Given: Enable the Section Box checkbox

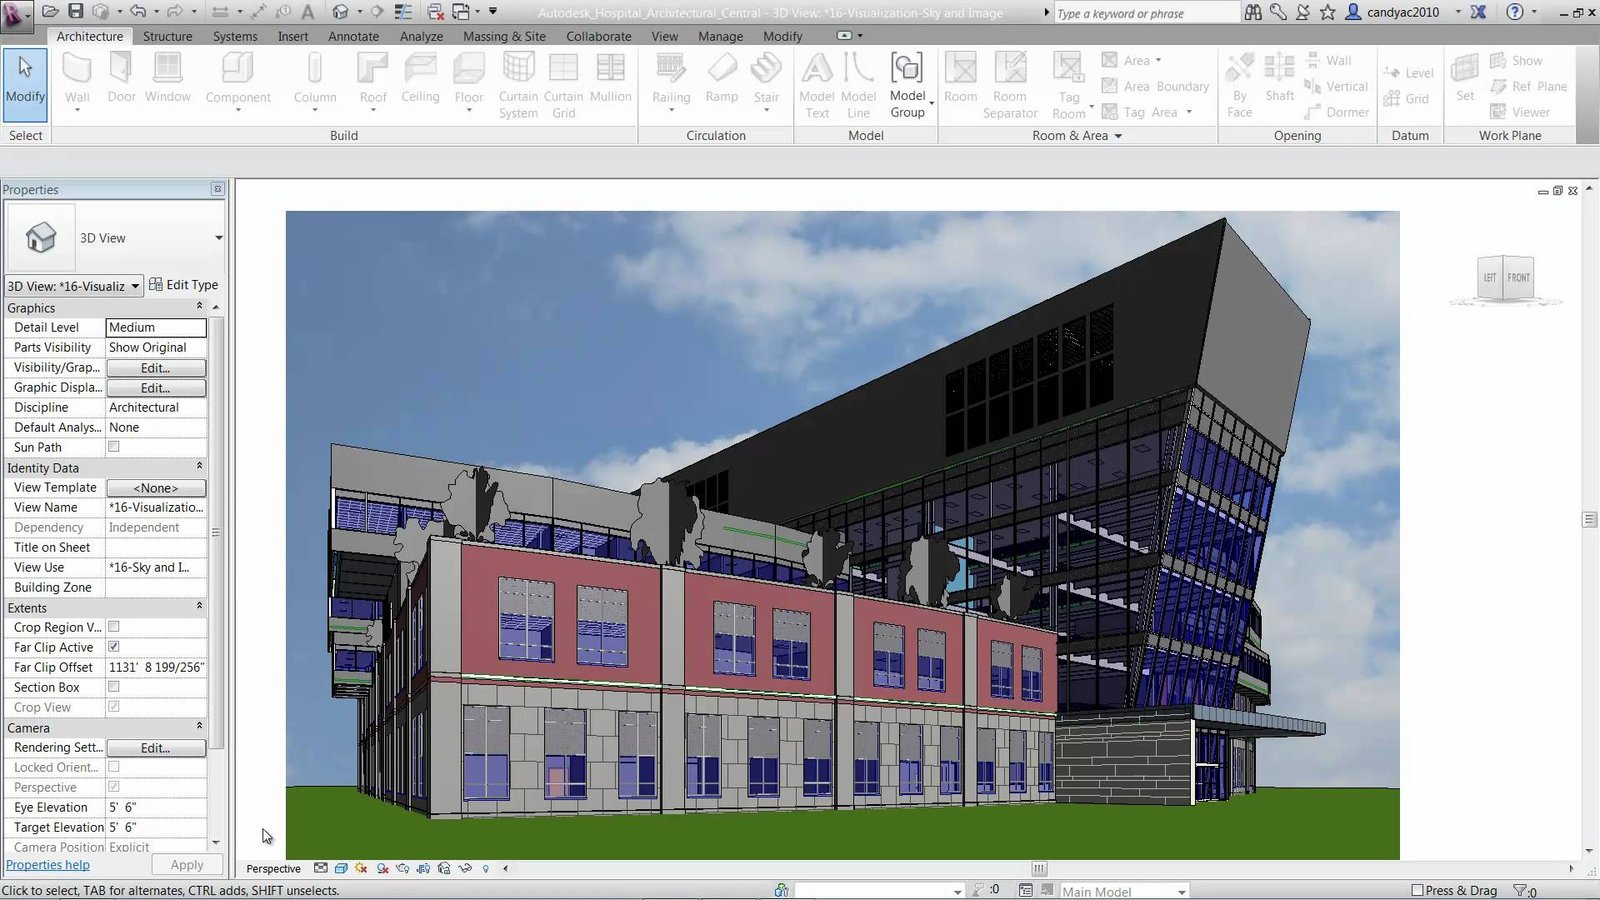Looking at the screenshot, I should click(x=113, y=687).
